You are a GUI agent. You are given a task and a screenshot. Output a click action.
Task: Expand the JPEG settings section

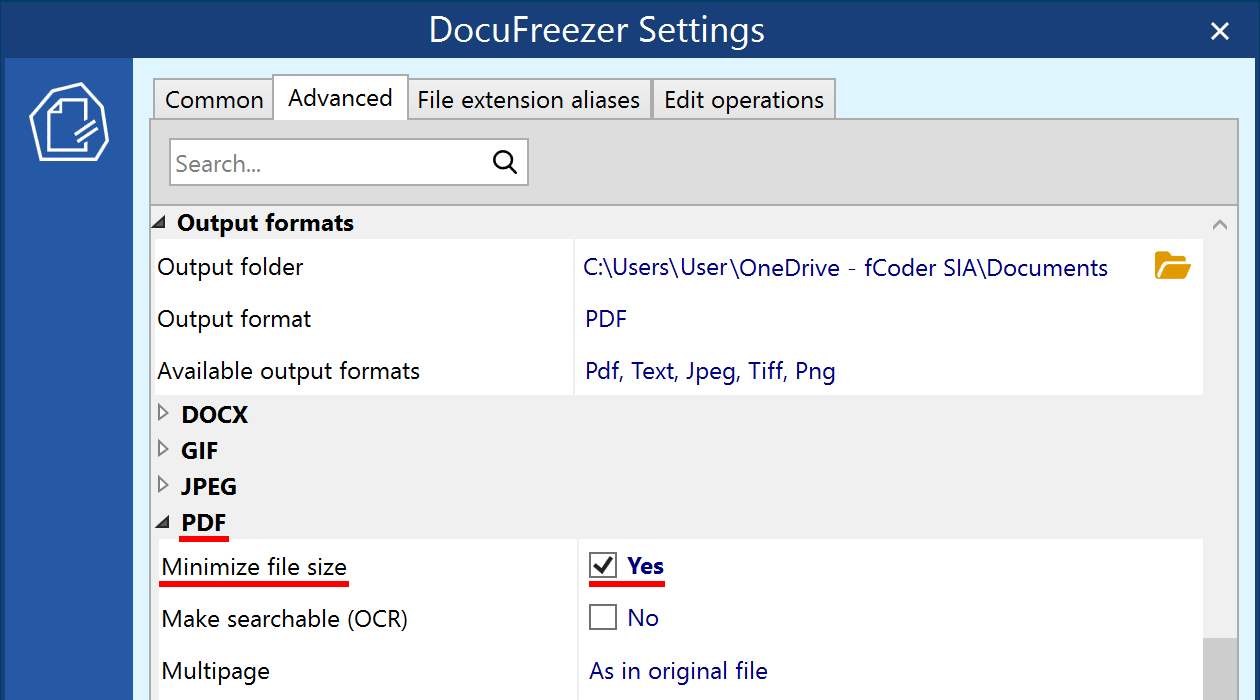tap(164, 485)
